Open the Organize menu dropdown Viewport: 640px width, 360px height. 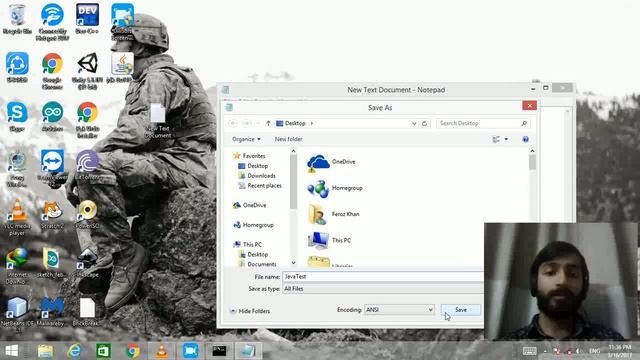[x=246, y=139]
